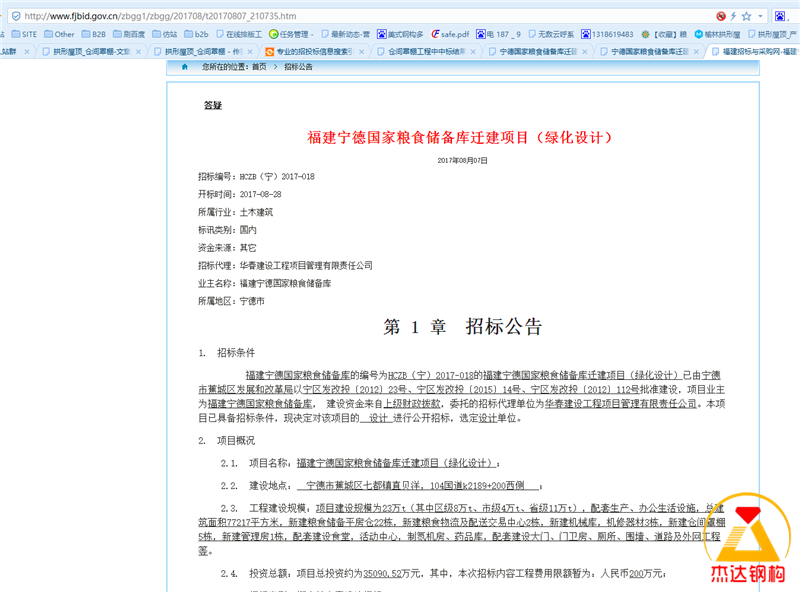Click the date 2017年08月07日
The image size is (800, 592).
(462, 160)
